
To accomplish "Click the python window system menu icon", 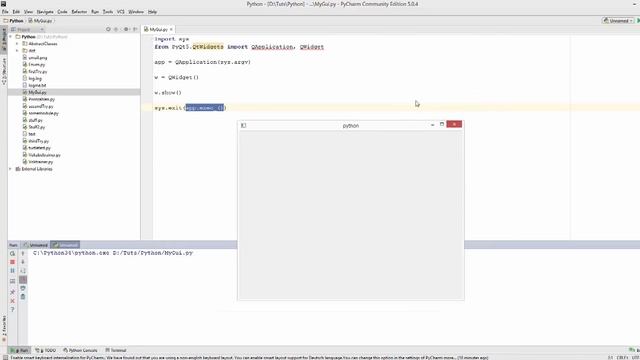I will (x=243, y=125).
